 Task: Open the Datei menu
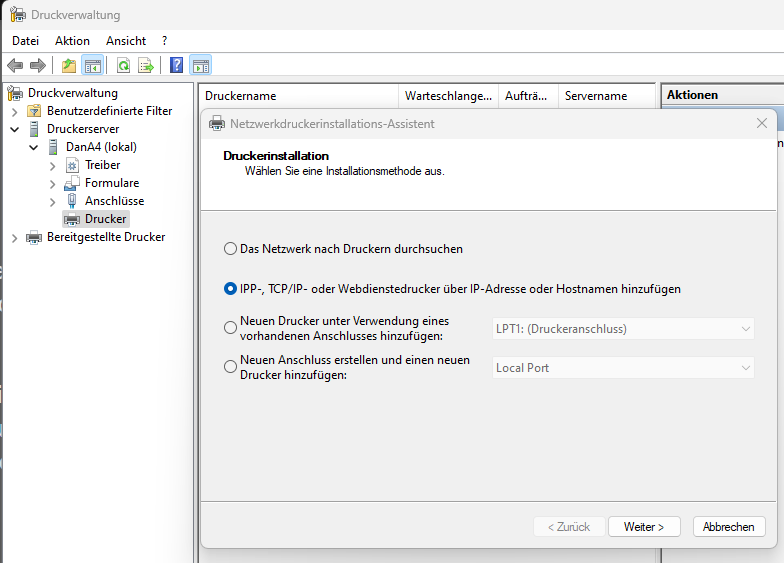pos(26,40)
